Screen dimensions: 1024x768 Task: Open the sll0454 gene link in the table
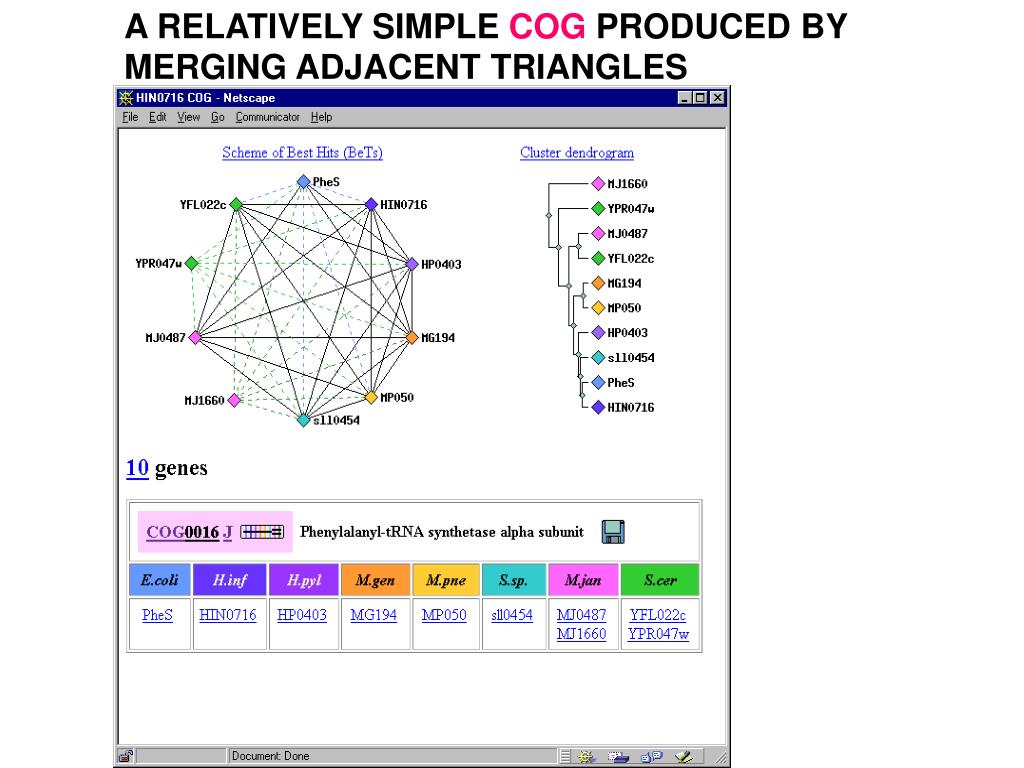click(x=512, y=615)
